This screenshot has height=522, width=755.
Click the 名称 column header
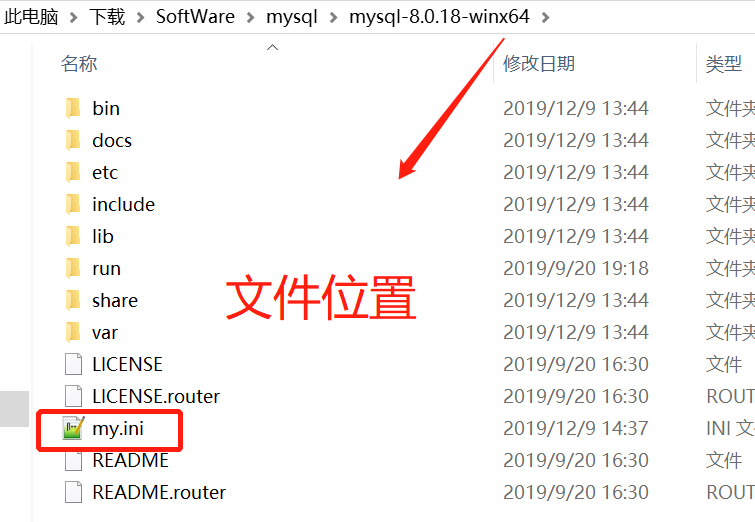[79, 63]
